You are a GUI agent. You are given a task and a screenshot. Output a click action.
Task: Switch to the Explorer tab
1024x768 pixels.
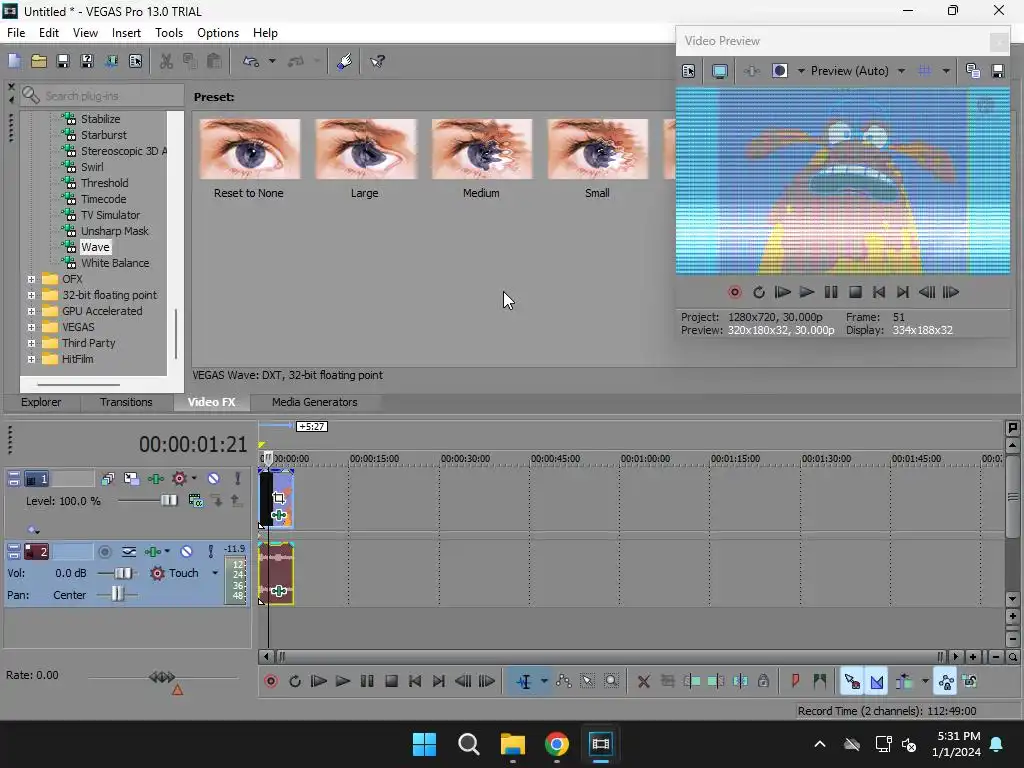tap(41, 402)
